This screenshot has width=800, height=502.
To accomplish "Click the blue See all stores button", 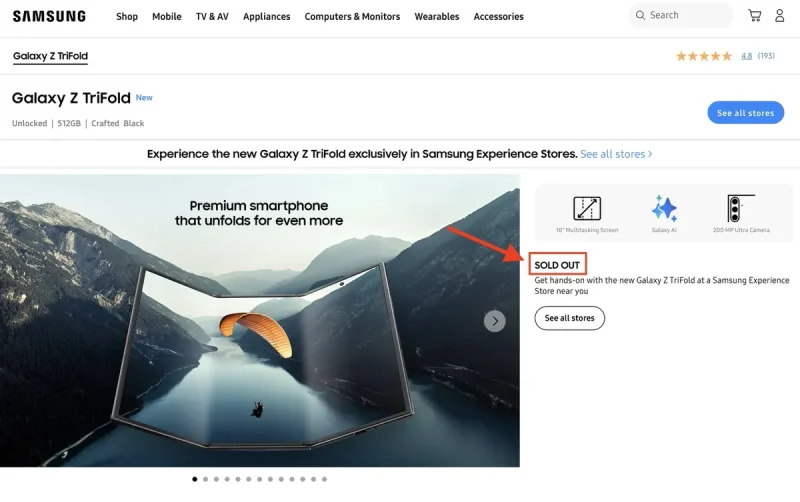I will [x=745, y=113].
